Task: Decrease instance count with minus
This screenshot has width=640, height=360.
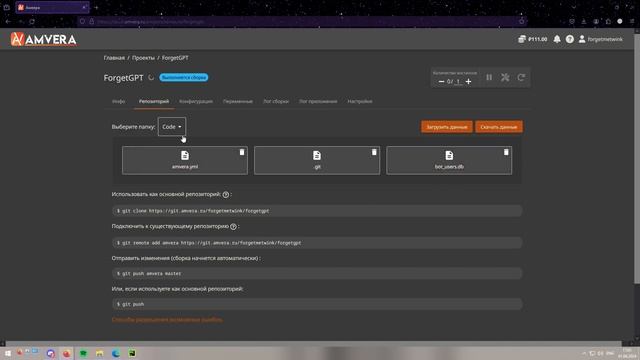Action: pos(441,82)
